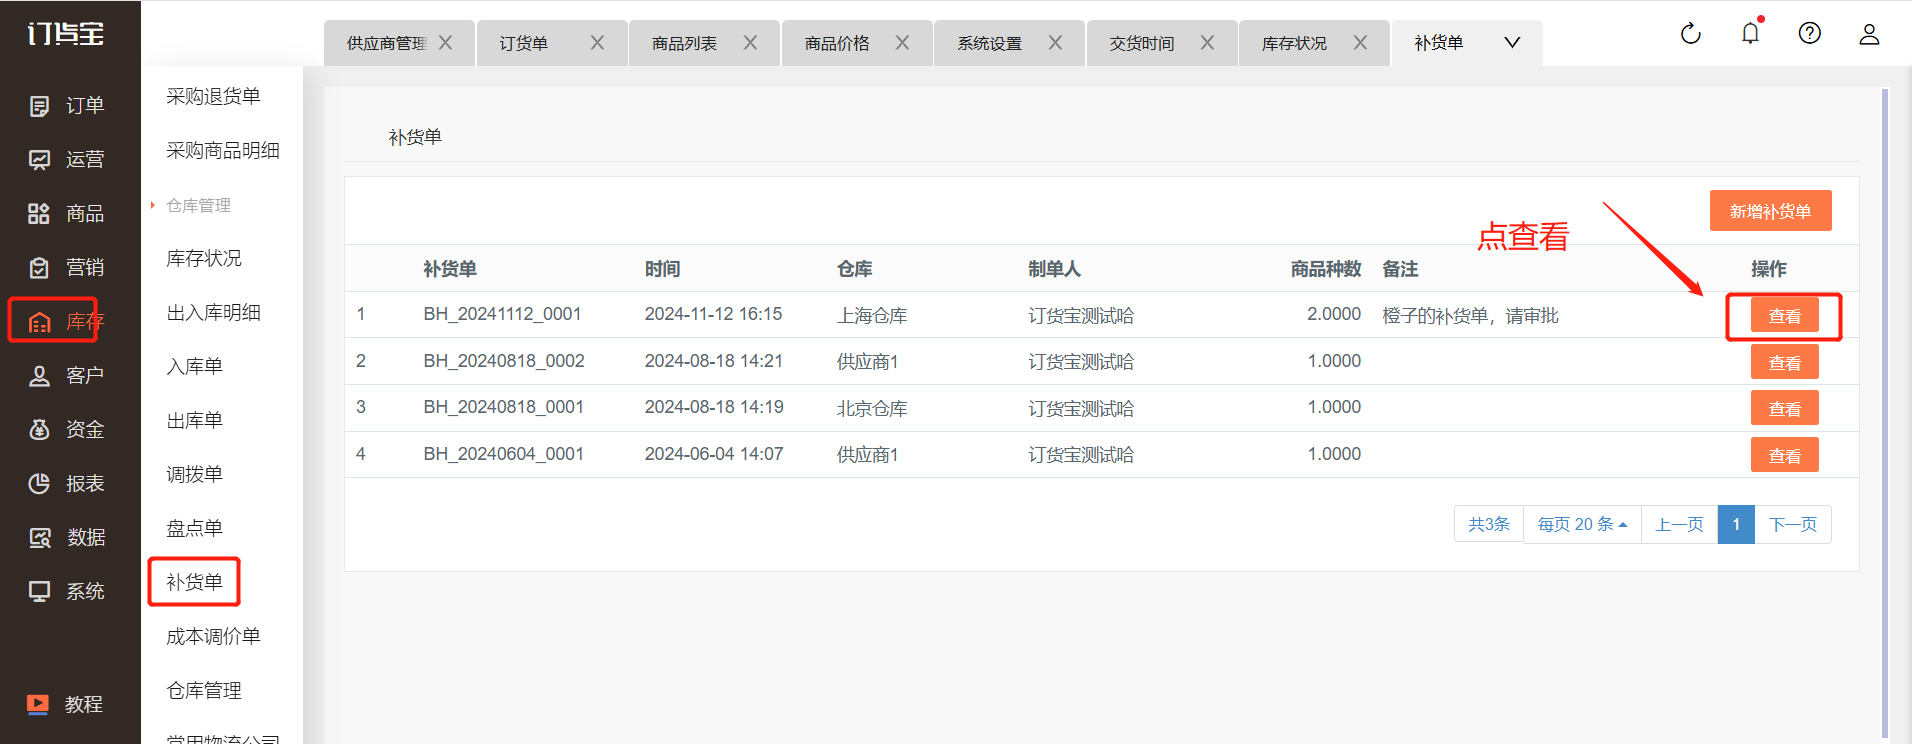Click the vertical scrollbar on right edge

pyautogui.click(x=1884, y=400)
